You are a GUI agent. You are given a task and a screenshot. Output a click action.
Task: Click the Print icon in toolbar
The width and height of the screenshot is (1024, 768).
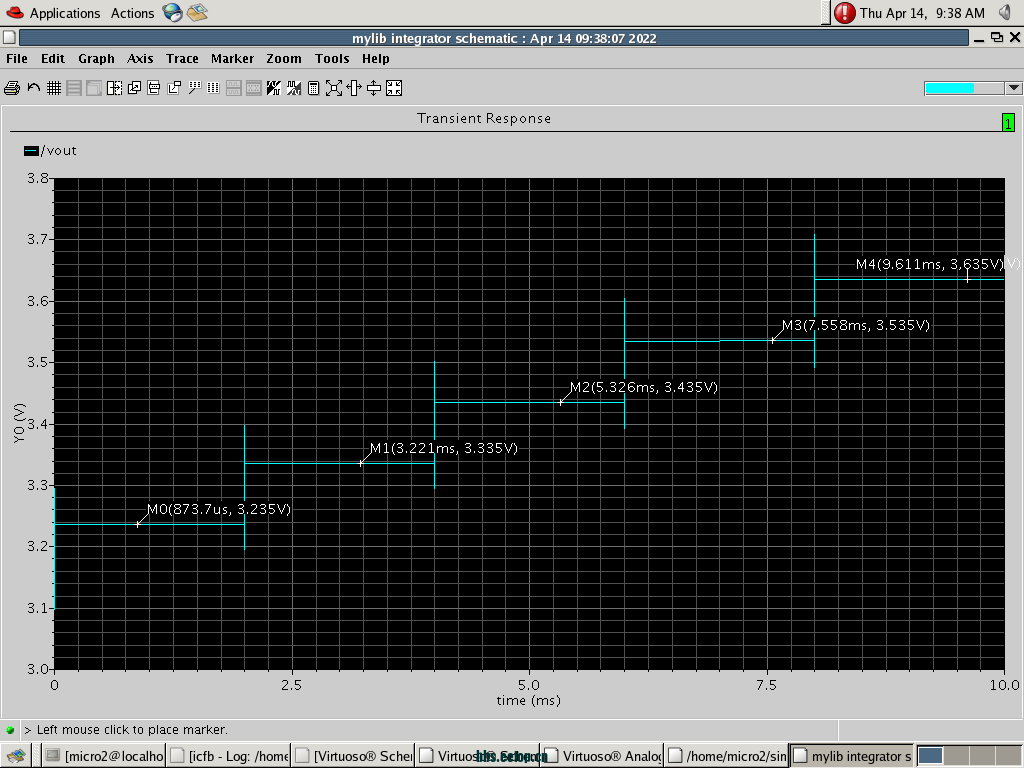12,88
